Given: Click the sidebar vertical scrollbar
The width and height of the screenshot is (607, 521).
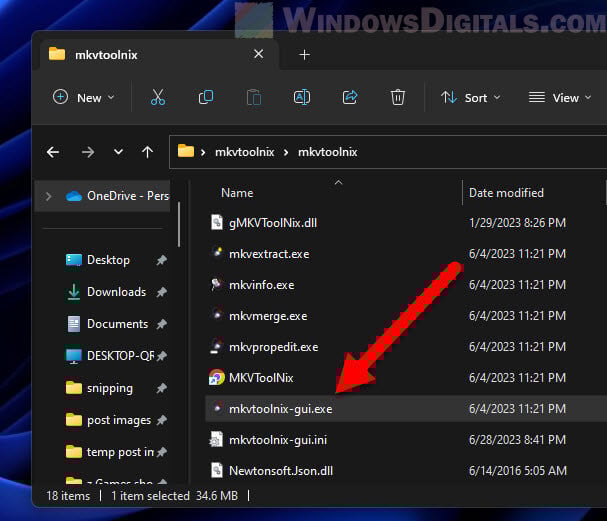Looking at the screenshot, I should [x=179, y=225].
